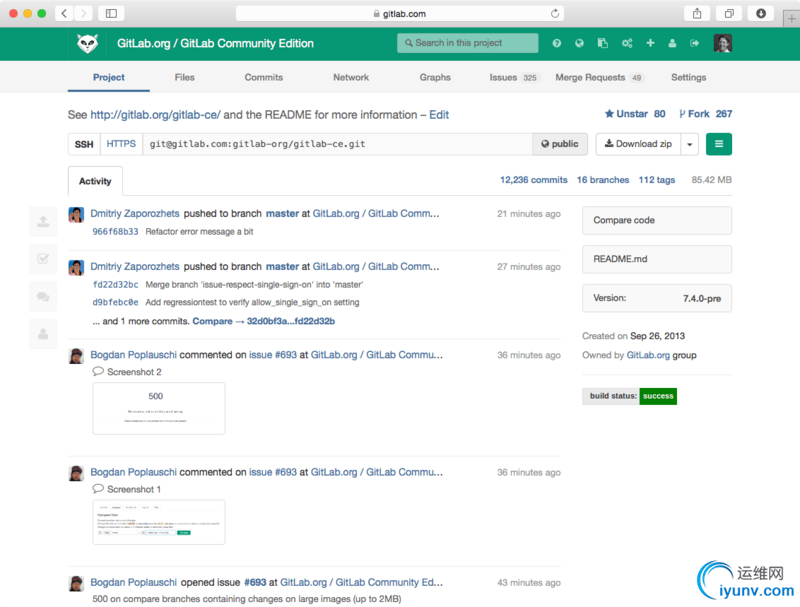Open Safari downloads button
This screenshot has height=607, width=800.
coord(761,13)
